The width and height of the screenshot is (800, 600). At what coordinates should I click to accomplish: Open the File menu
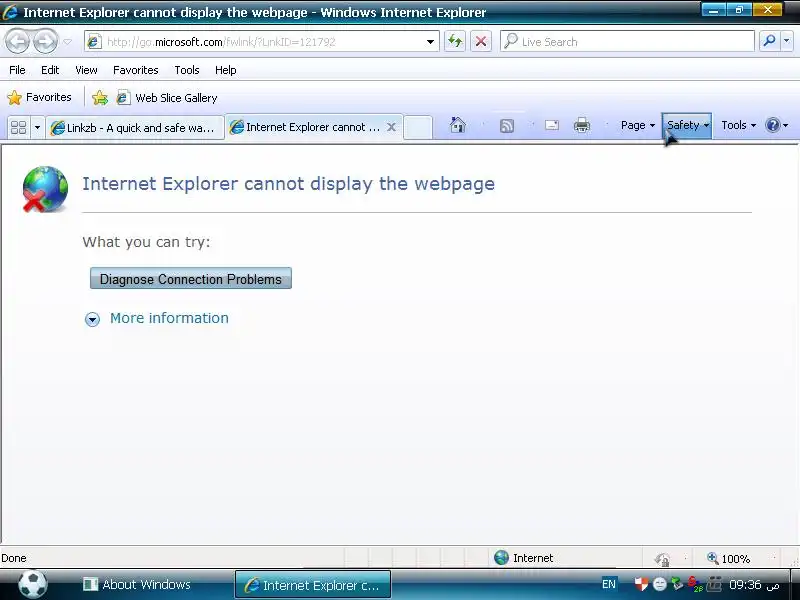click(x=17, y=70)
